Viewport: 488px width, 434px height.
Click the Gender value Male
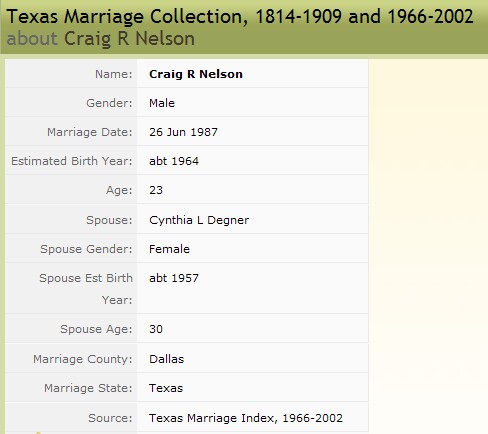[162, 103]
